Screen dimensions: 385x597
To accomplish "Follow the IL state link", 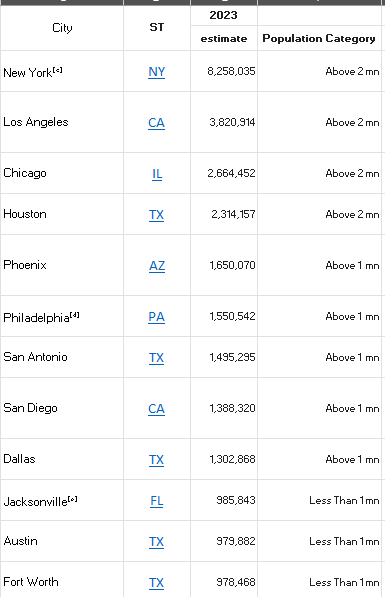I will pos(157,174).
